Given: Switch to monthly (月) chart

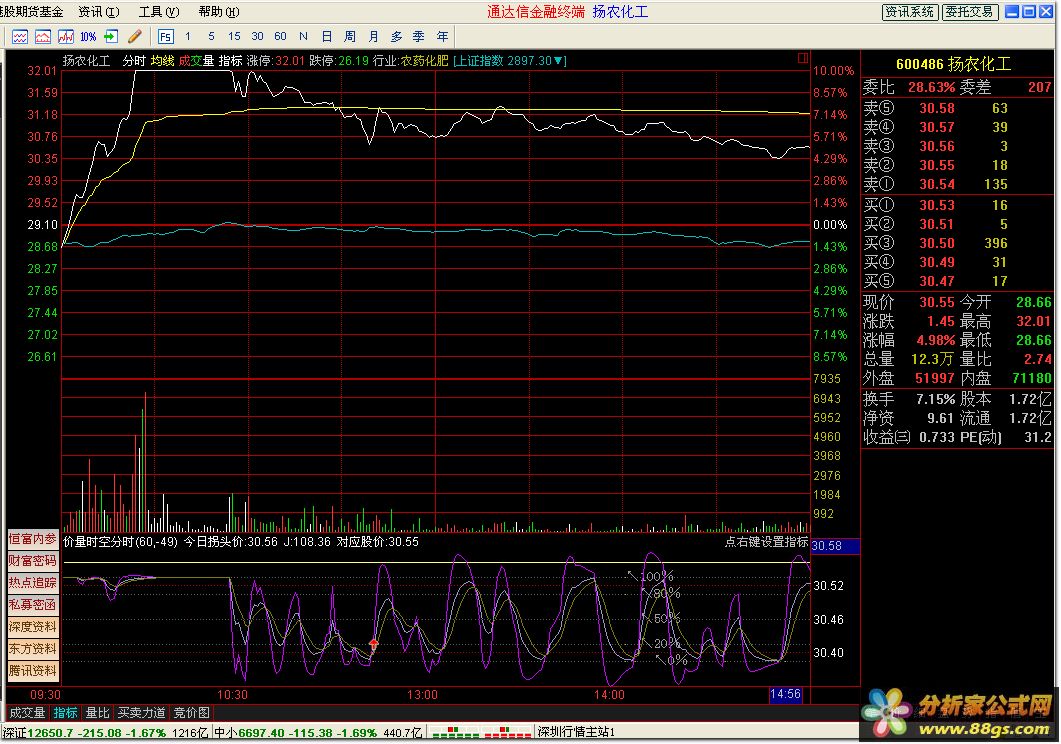Looking at the screenshot, I should tap(374, 37).
